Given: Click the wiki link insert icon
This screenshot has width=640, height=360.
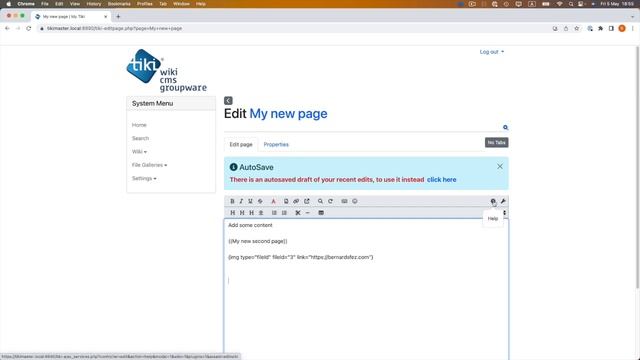Looking at the screenshot, I should point(286,201).
